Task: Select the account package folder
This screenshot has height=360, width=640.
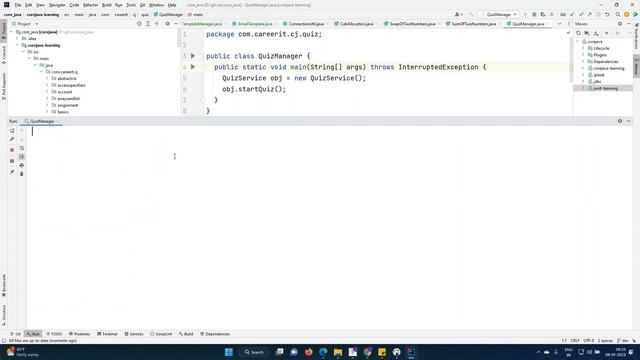Action: (64, 92)
